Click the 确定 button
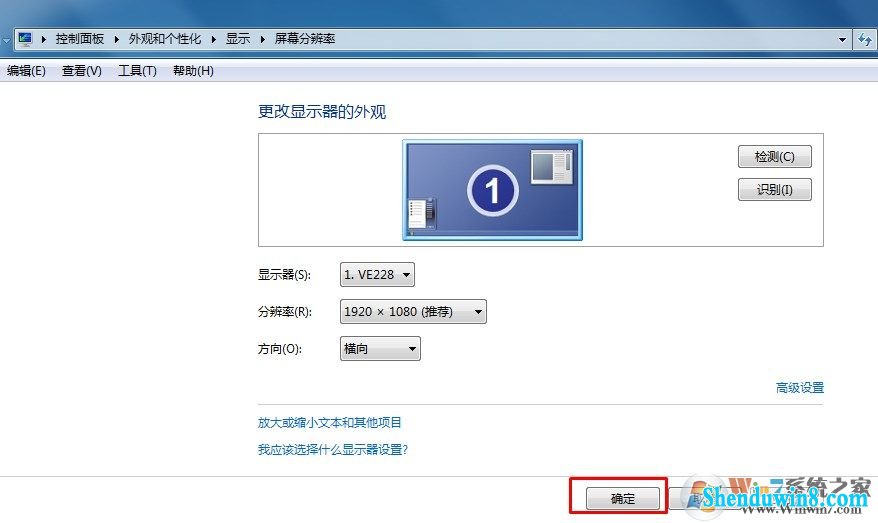878x523 pixels. click(x=623, y=498)
